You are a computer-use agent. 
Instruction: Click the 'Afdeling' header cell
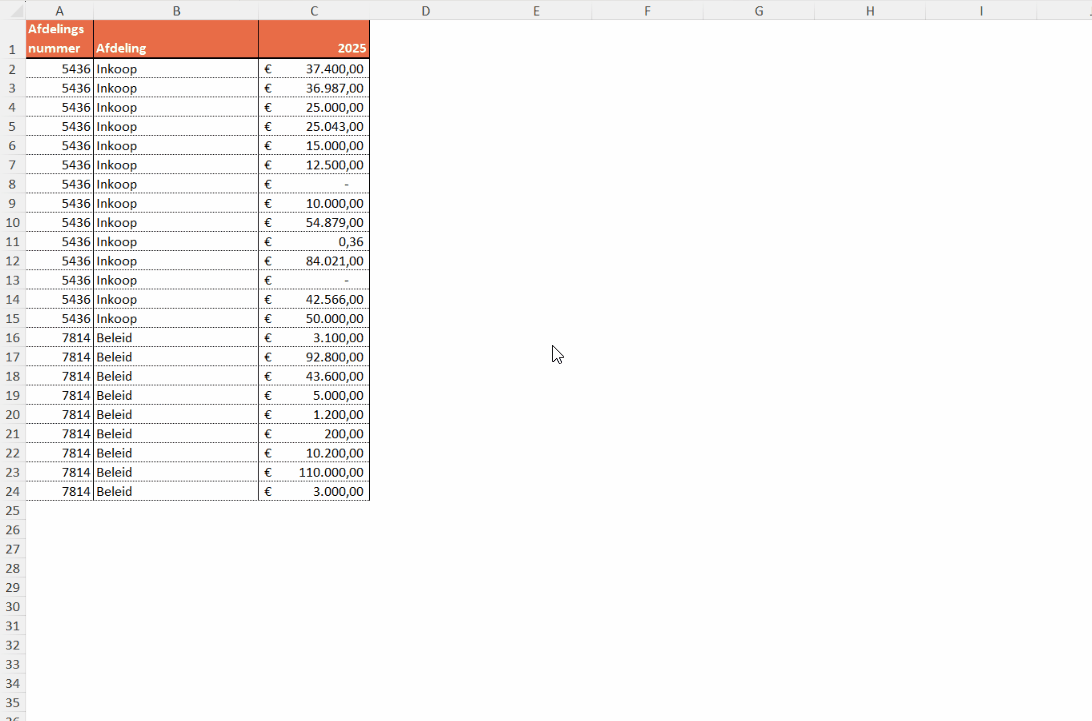click(x=176, y=39)
